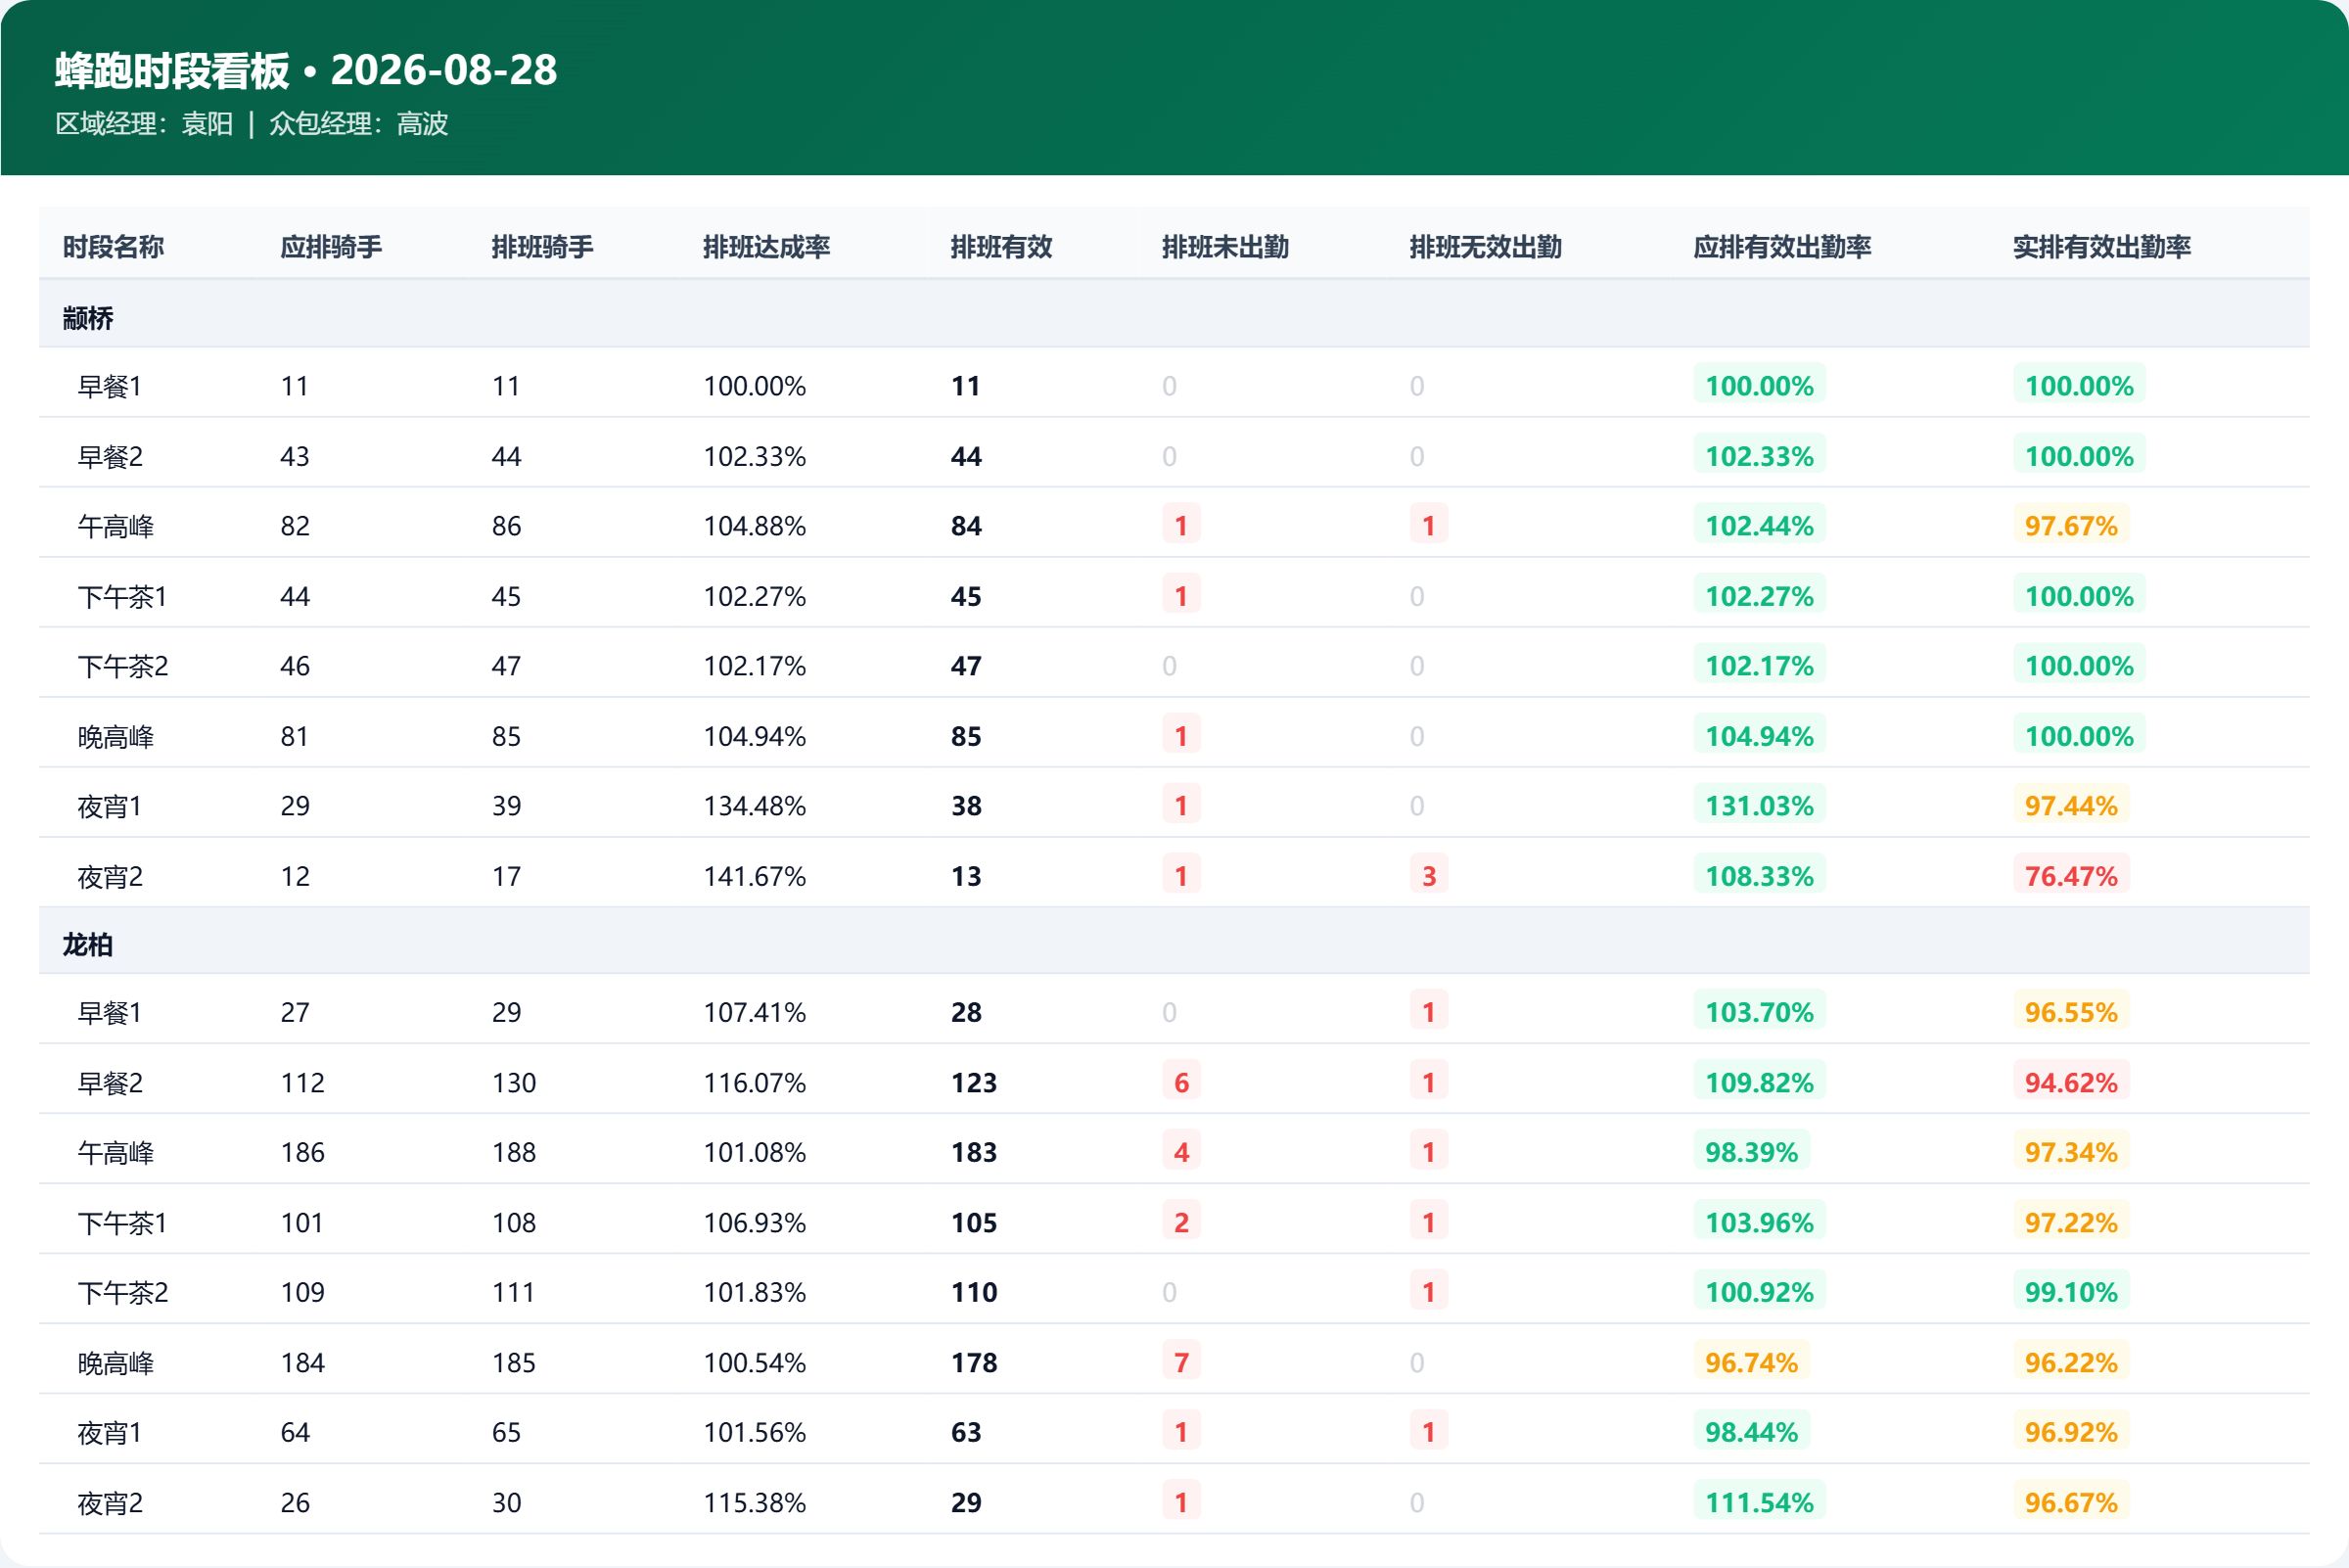Click the 区域经理：袁阳 subtitle text
Viewport: 2349px width, 1568px height.
(x=144, y=124)
